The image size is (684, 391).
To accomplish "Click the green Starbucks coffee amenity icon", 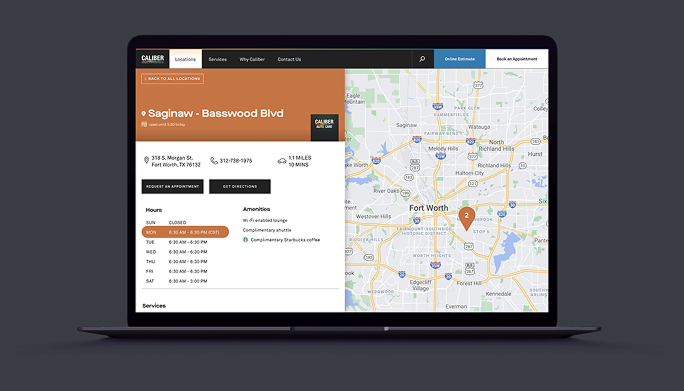I will (245, 240).
